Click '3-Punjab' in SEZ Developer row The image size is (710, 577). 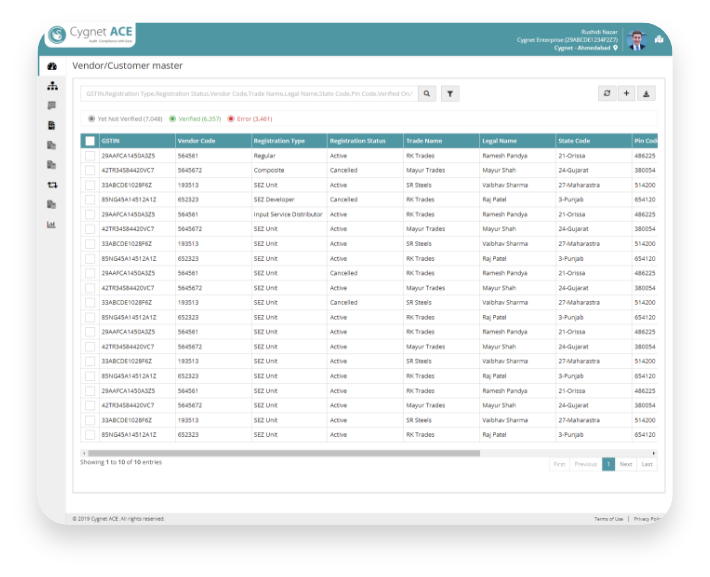tap(571, 200)
